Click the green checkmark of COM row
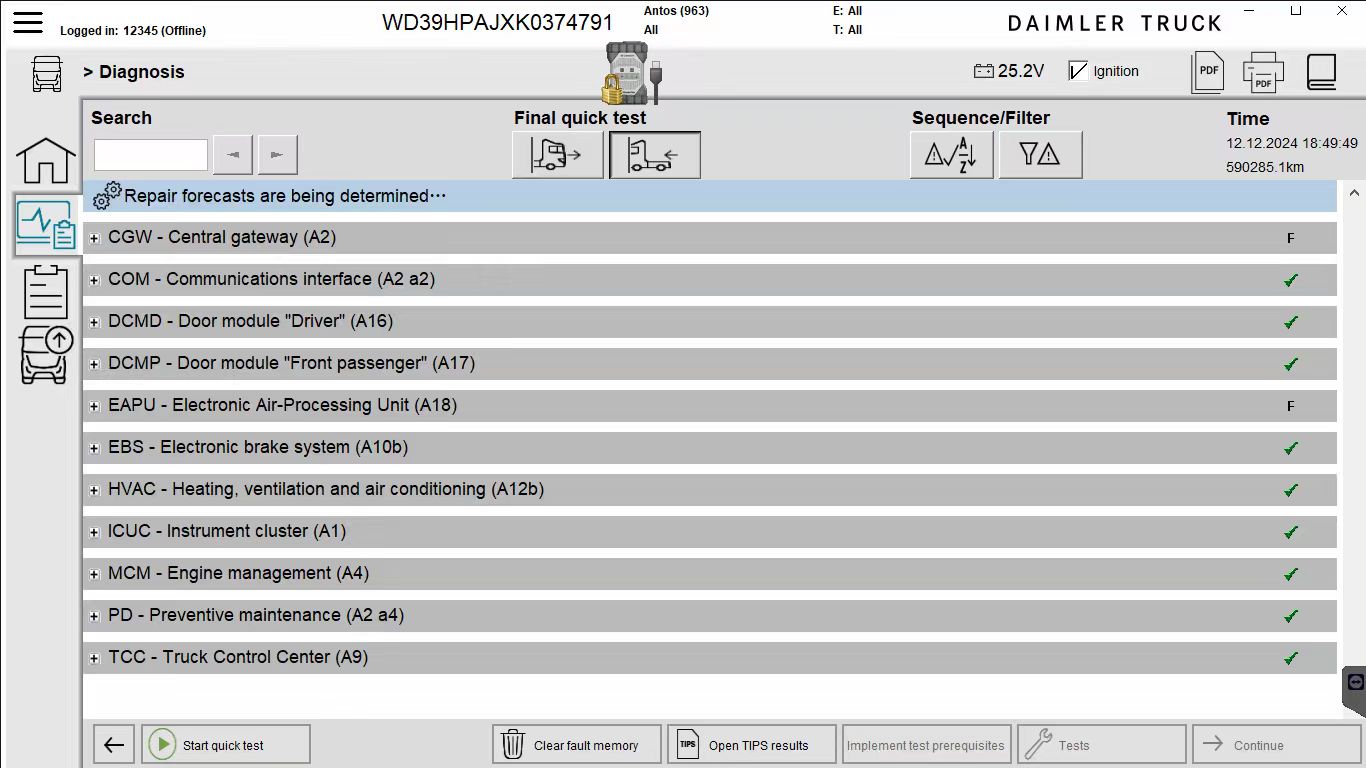Screen dimensions: 1366x768 pyautogui.click(x=1291, y=280)
